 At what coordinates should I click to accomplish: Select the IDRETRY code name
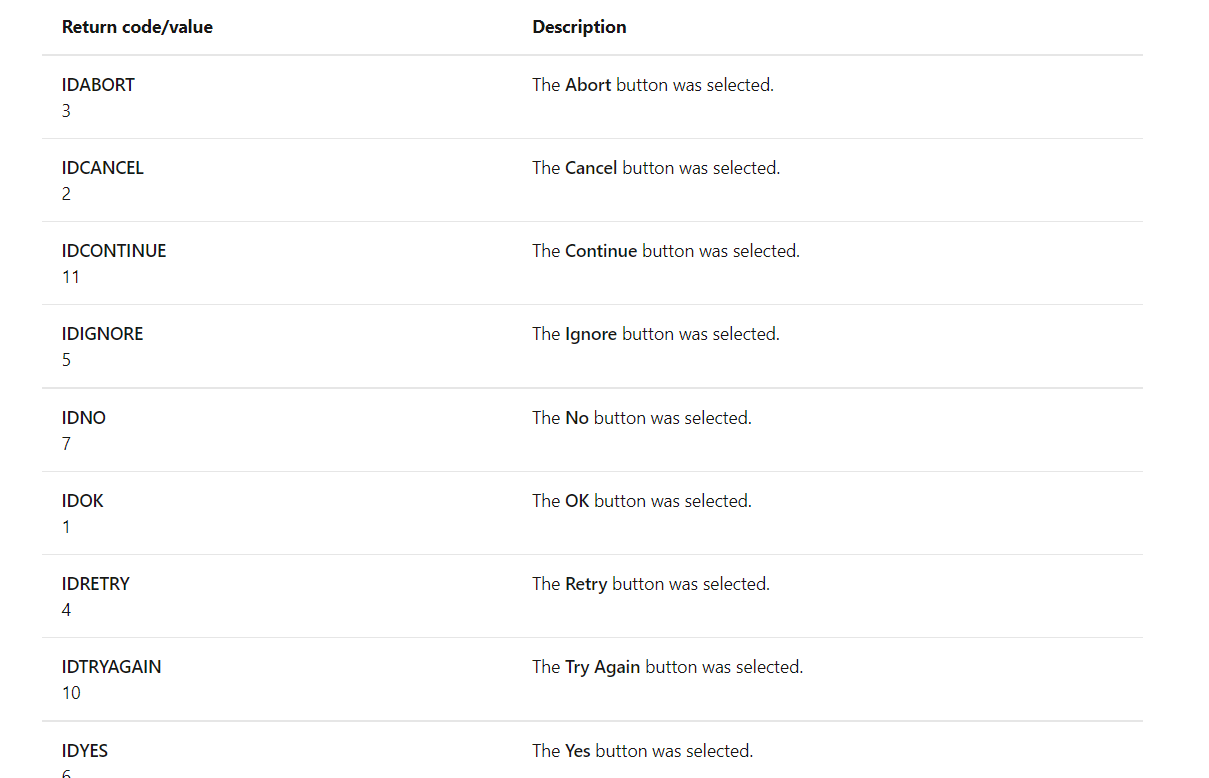(96, 584)
